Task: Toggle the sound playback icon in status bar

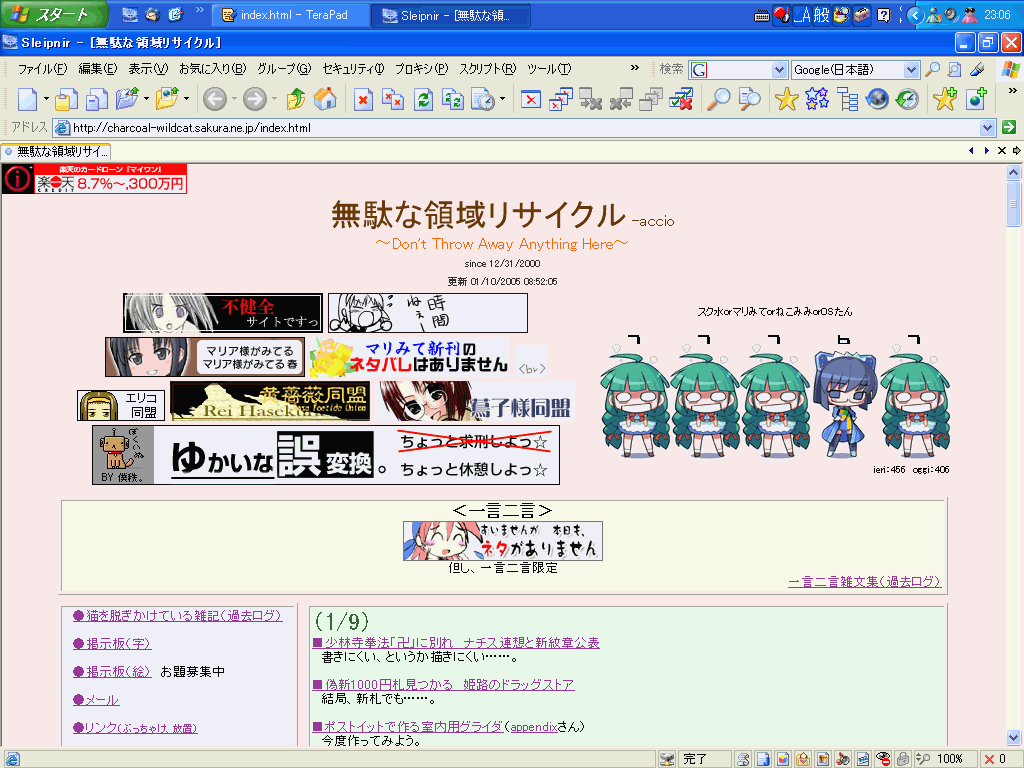Action: (x=843, y=759)
